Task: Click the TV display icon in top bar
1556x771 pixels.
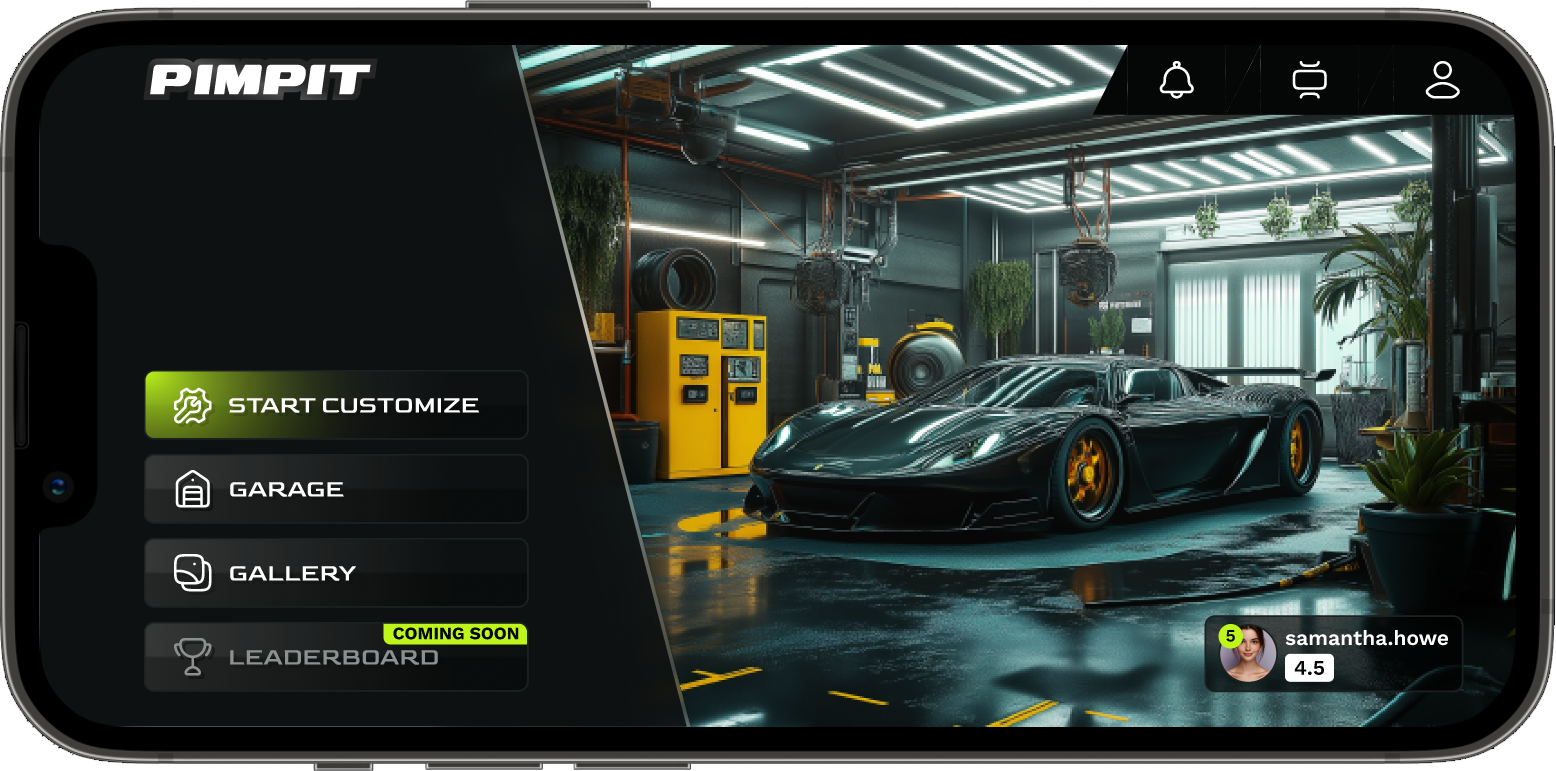Action: tap(1309, 80)
